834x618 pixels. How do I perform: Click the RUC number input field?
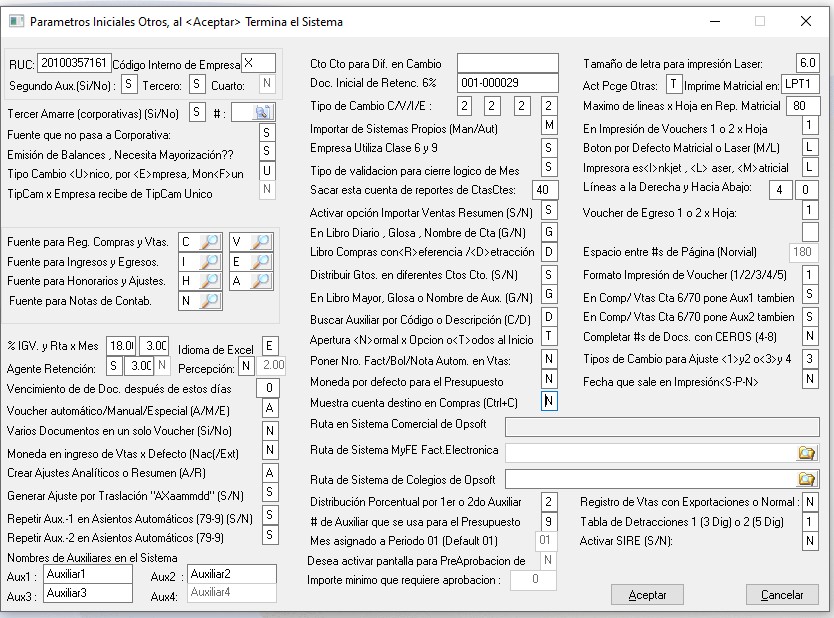(73, 64)
